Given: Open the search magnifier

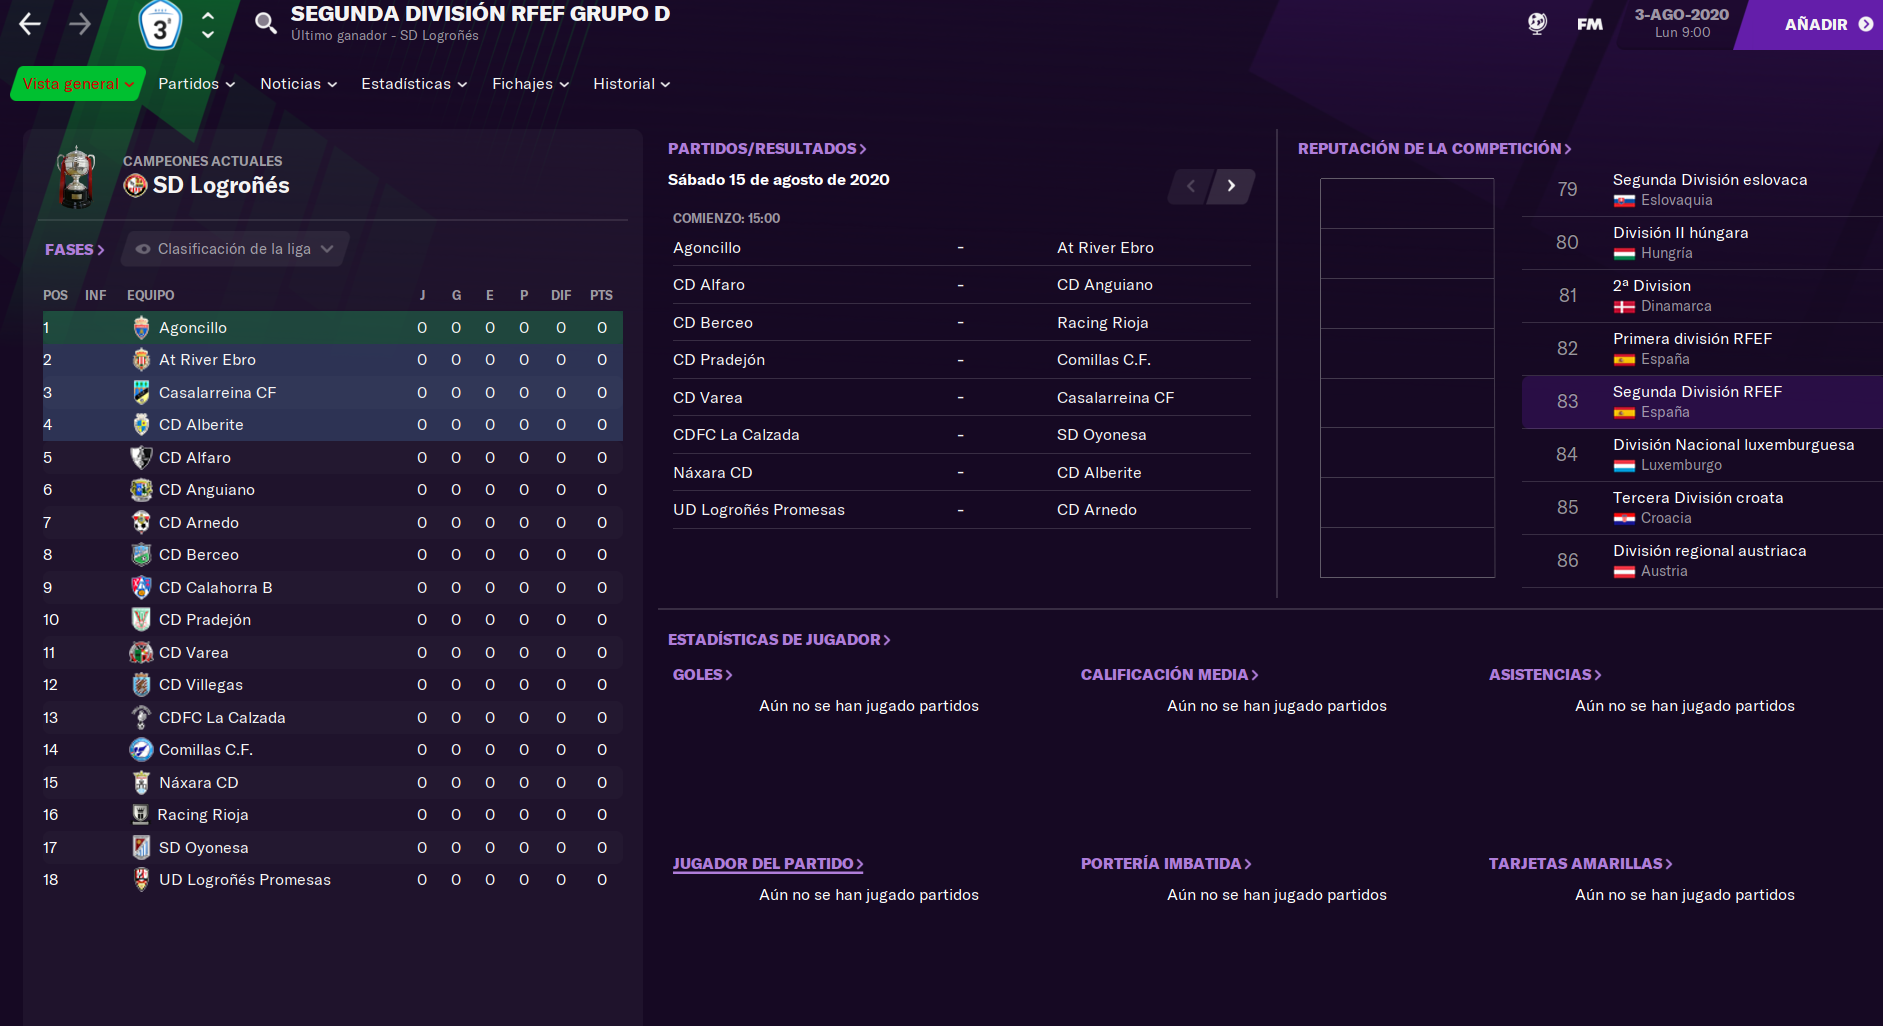Looking at the screenshot, I should 265,23.
